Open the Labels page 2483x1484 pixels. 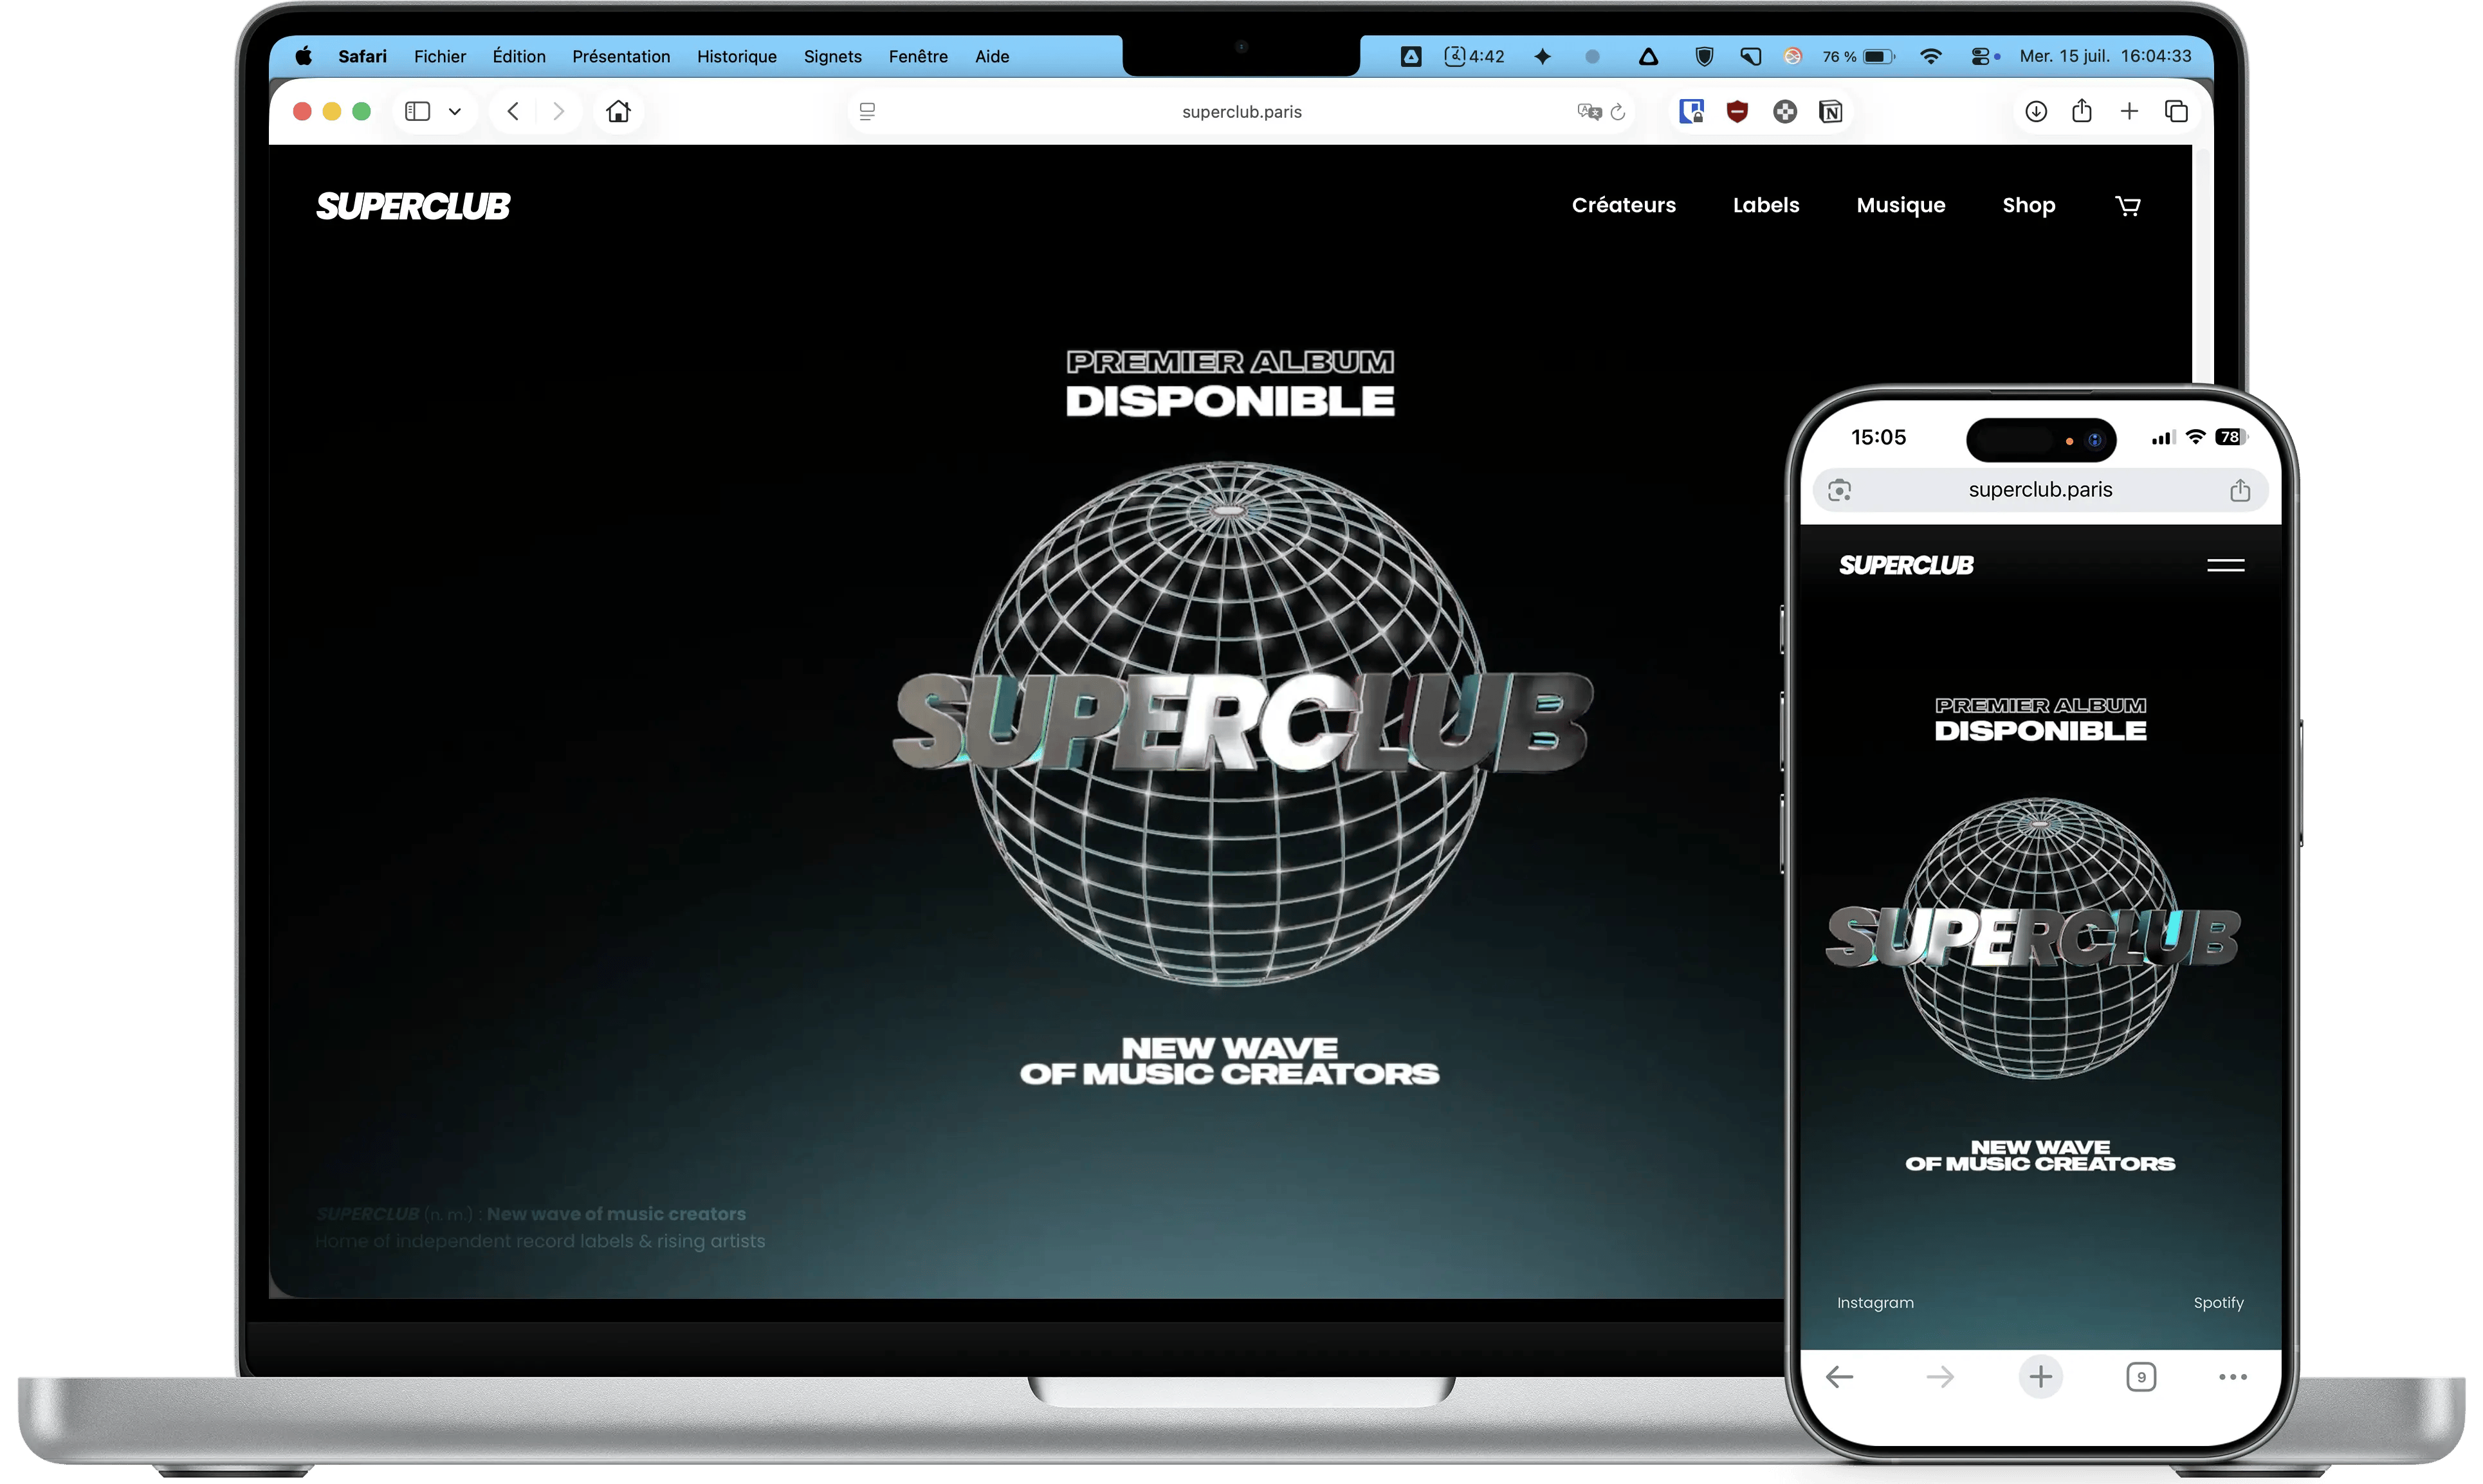[x=1765, y=205]
